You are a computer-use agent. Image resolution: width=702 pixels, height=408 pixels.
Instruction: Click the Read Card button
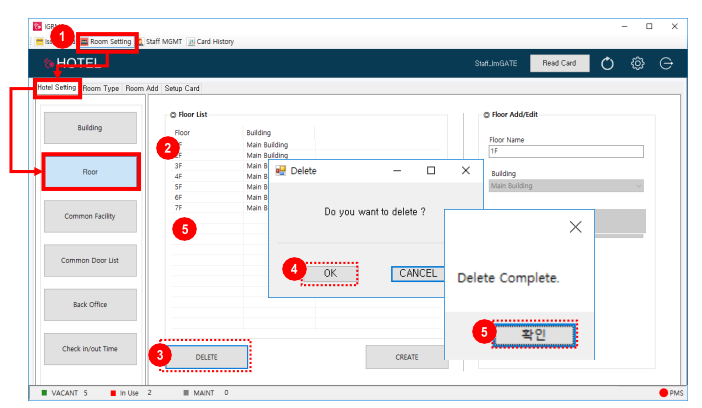[559, 63]
